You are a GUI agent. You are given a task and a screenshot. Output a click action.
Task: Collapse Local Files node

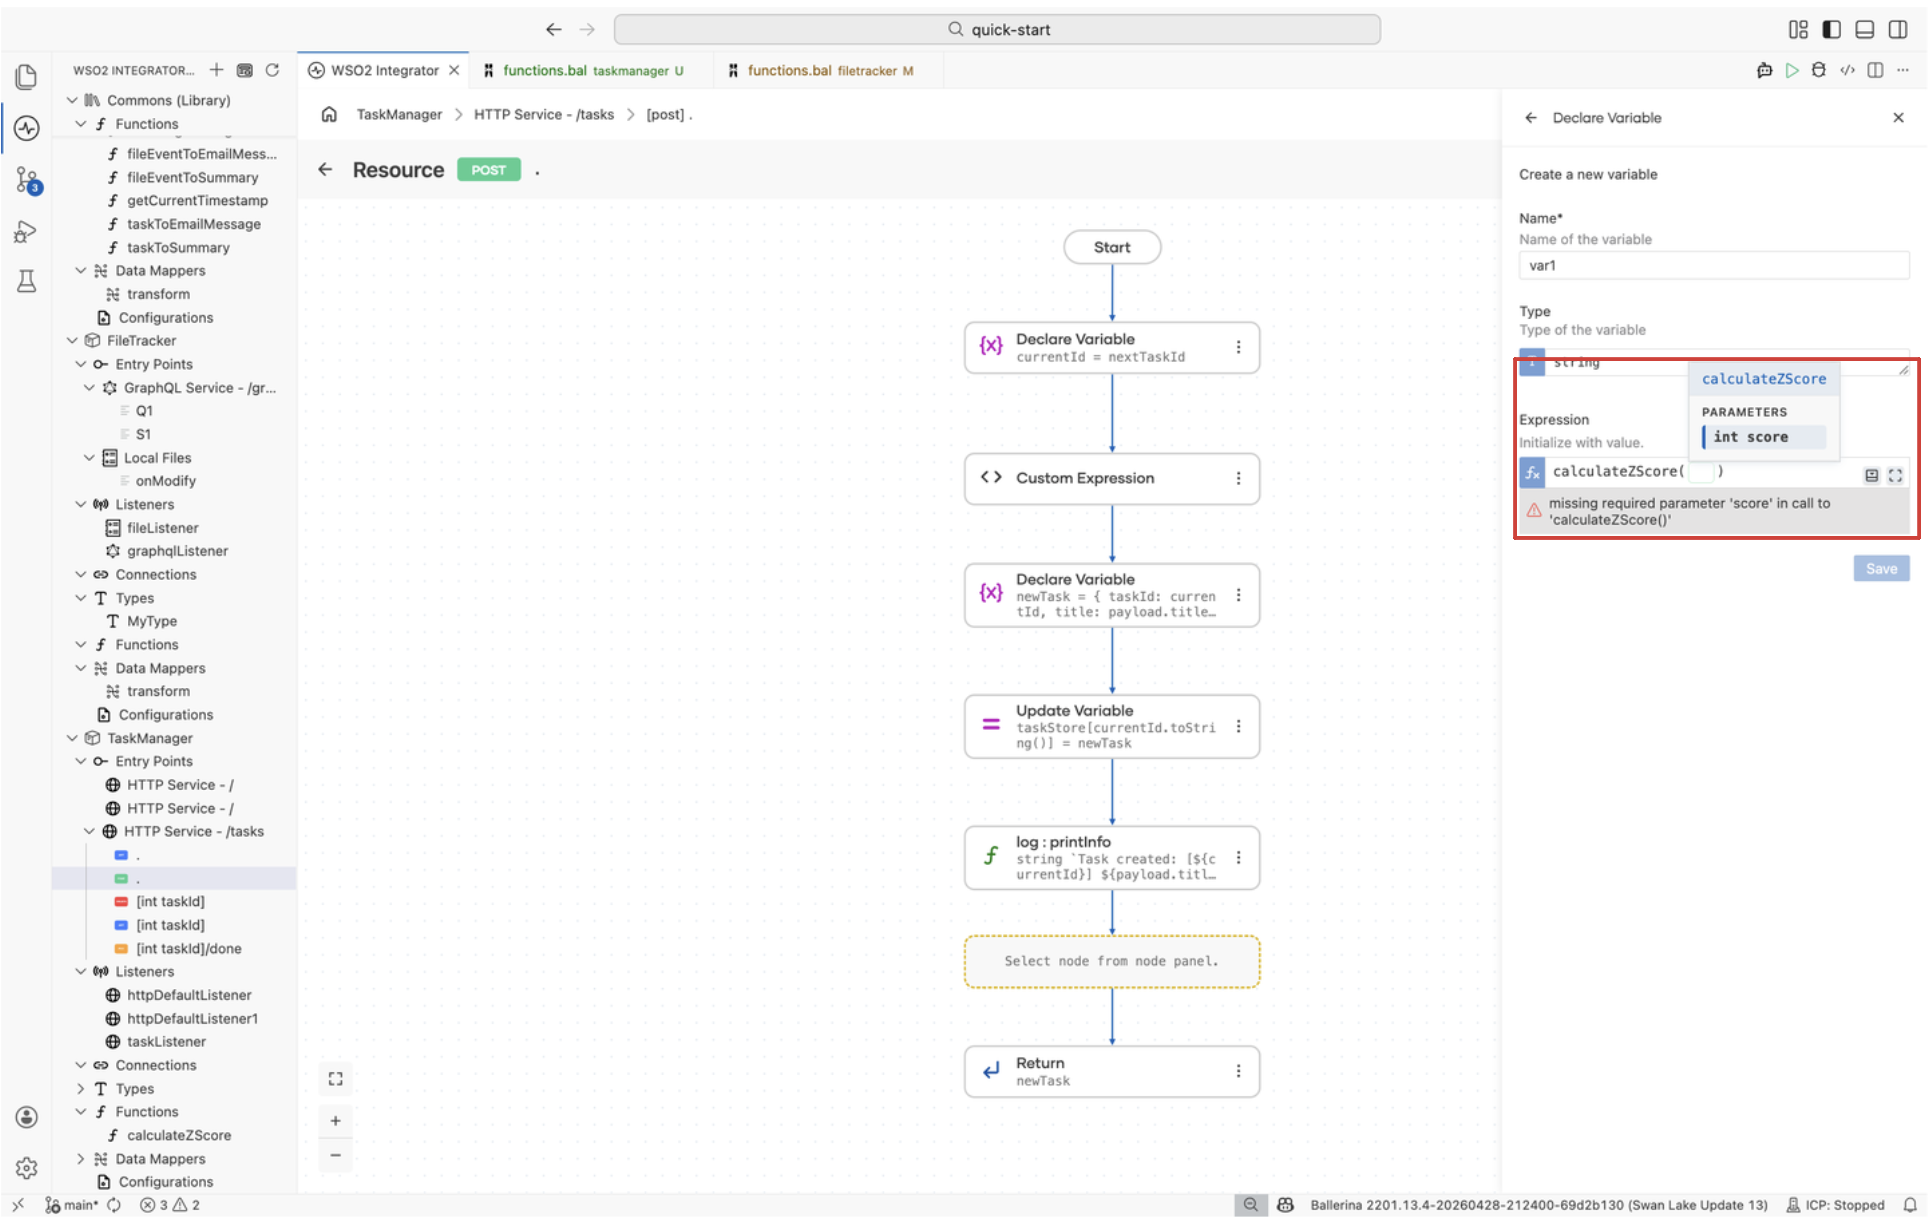[x=89, y=457]
